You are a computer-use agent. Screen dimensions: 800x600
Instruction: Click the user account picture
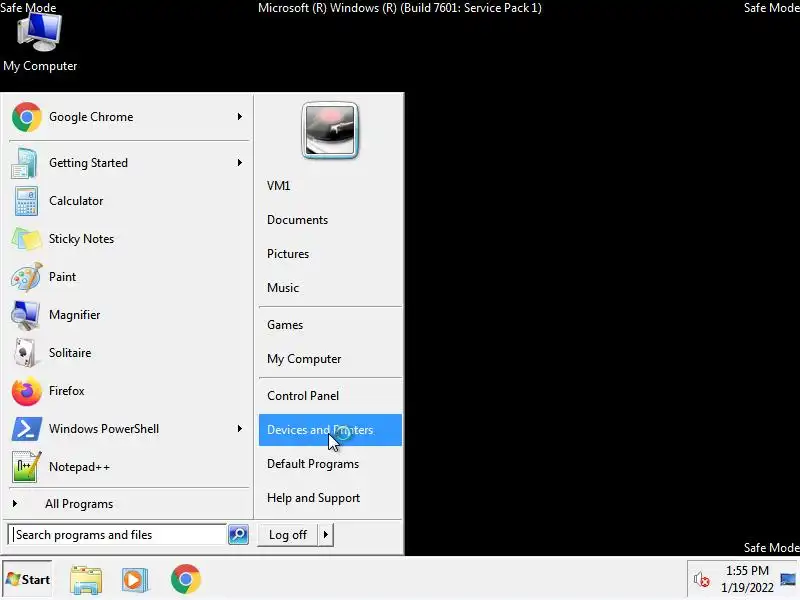330,131
